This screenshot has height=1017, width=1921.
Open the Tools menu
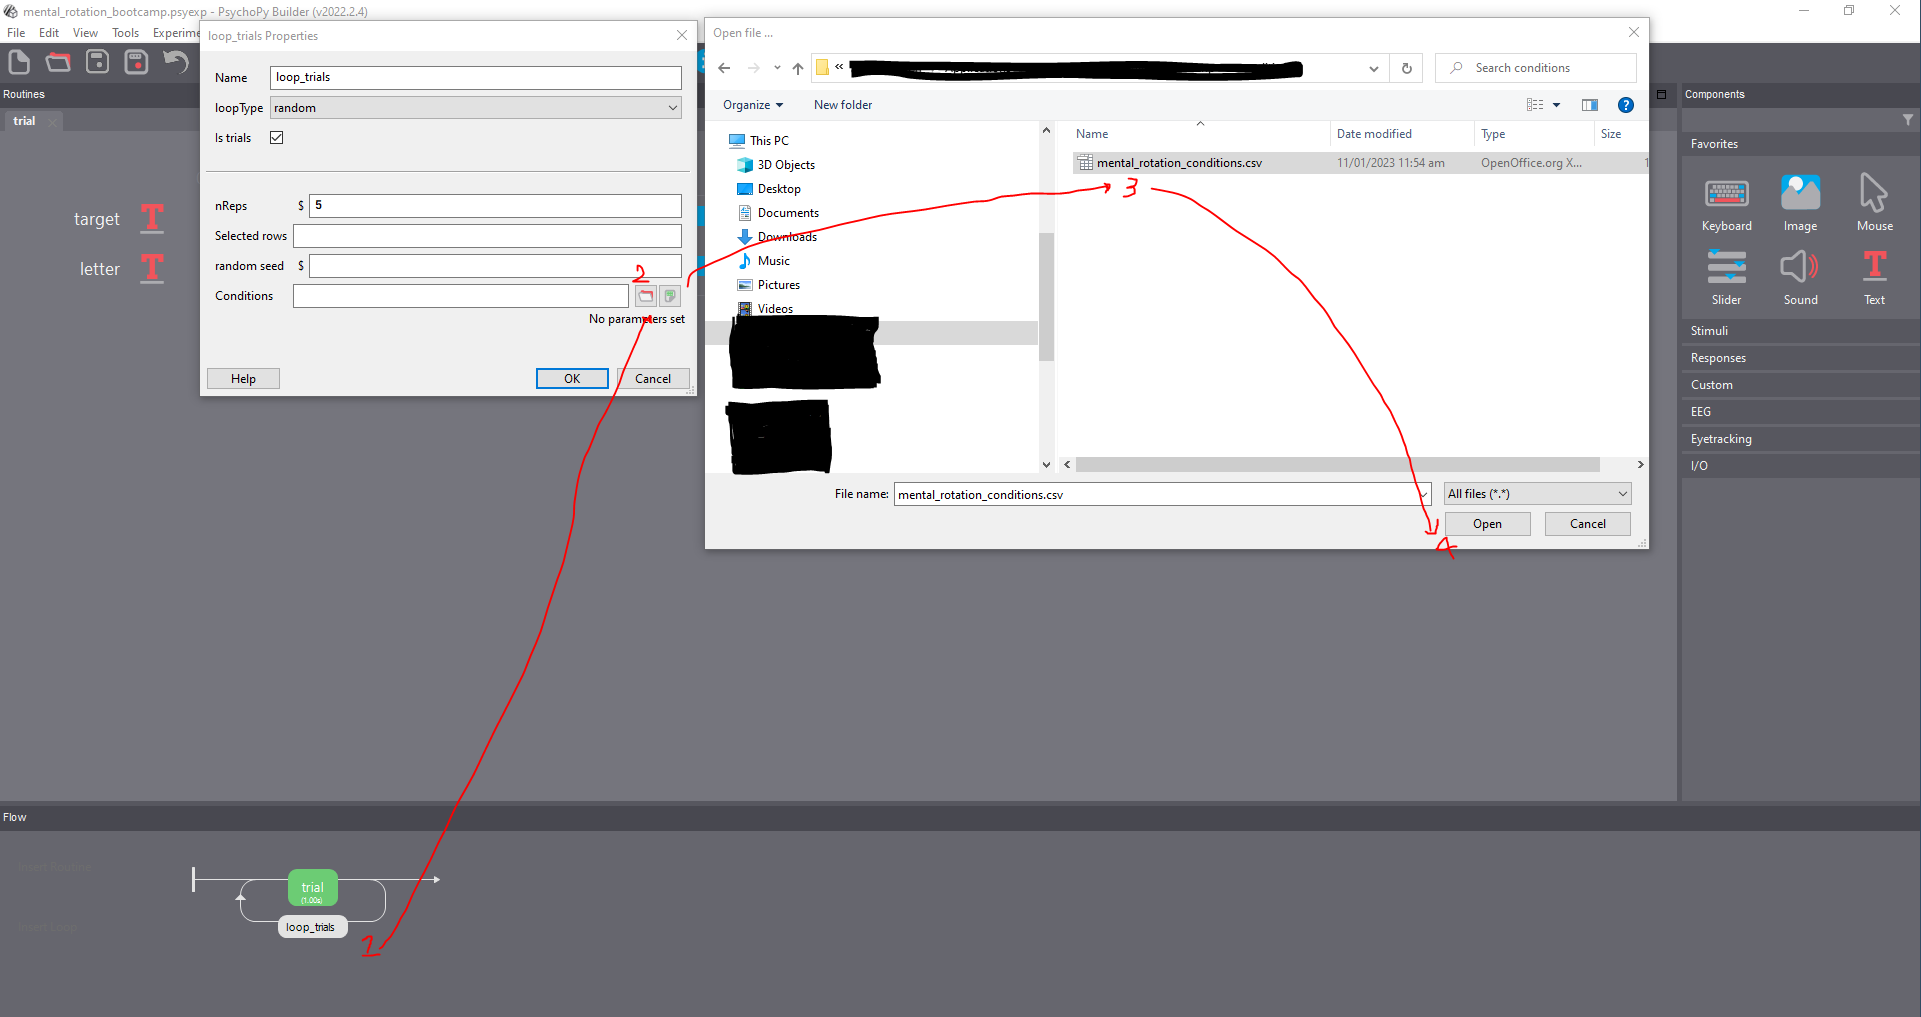coord(125,33)
